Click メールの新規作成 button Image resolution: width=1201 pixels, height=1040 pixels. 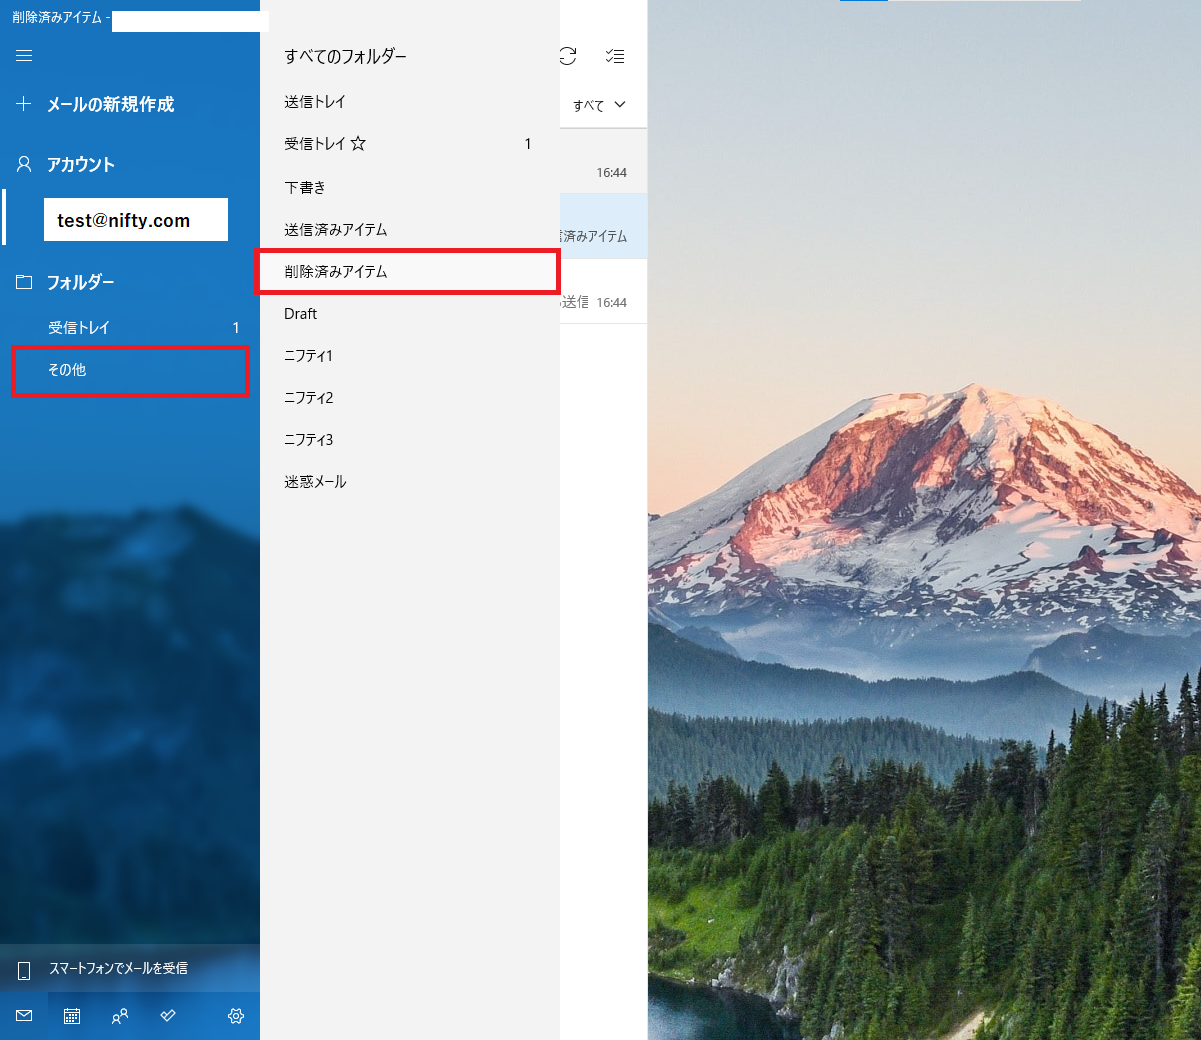110,104
